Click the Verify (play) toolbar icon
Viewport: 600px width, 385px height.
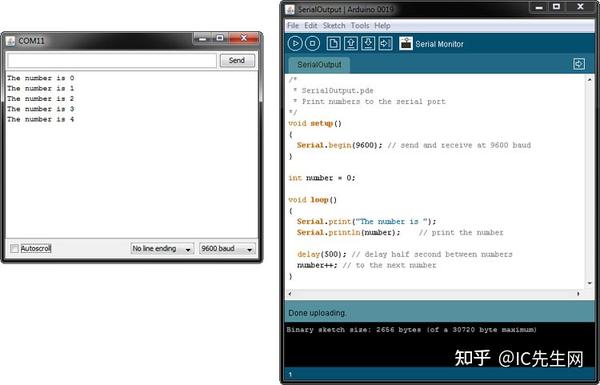click(295, 44)
